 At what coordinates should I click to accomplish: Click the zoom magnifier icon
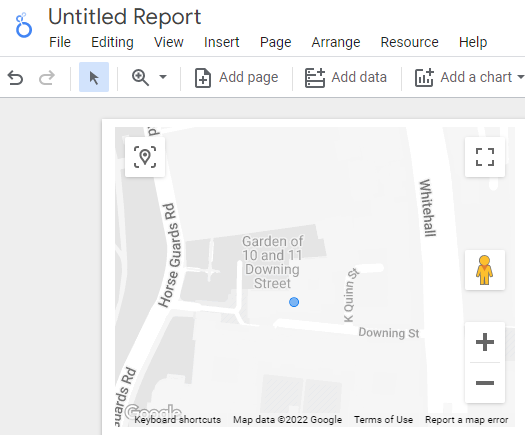[140, 77]
